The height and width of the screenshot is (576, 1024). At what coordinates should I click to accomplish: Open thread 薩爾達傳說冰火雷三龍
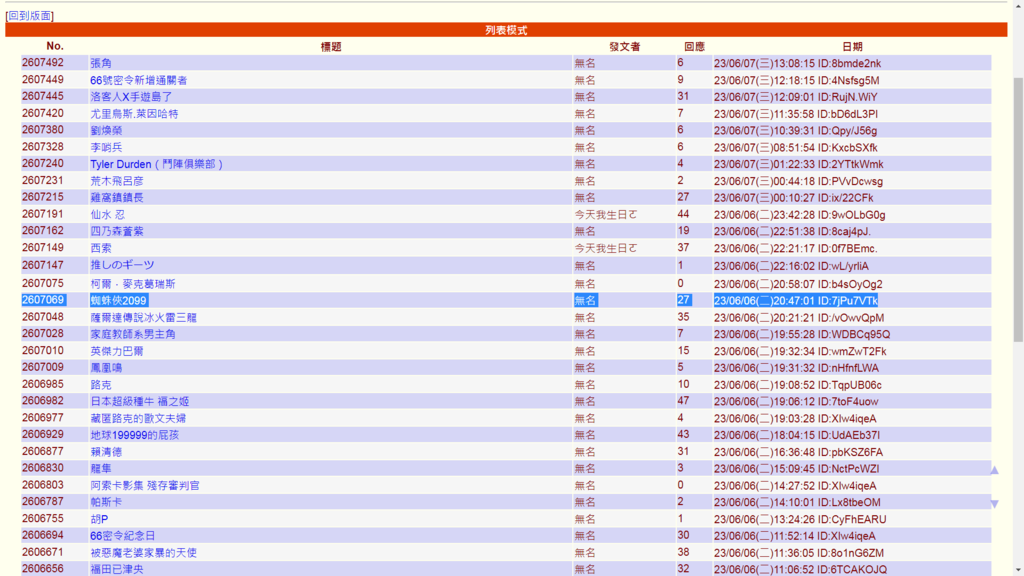(x=144, y=317)
